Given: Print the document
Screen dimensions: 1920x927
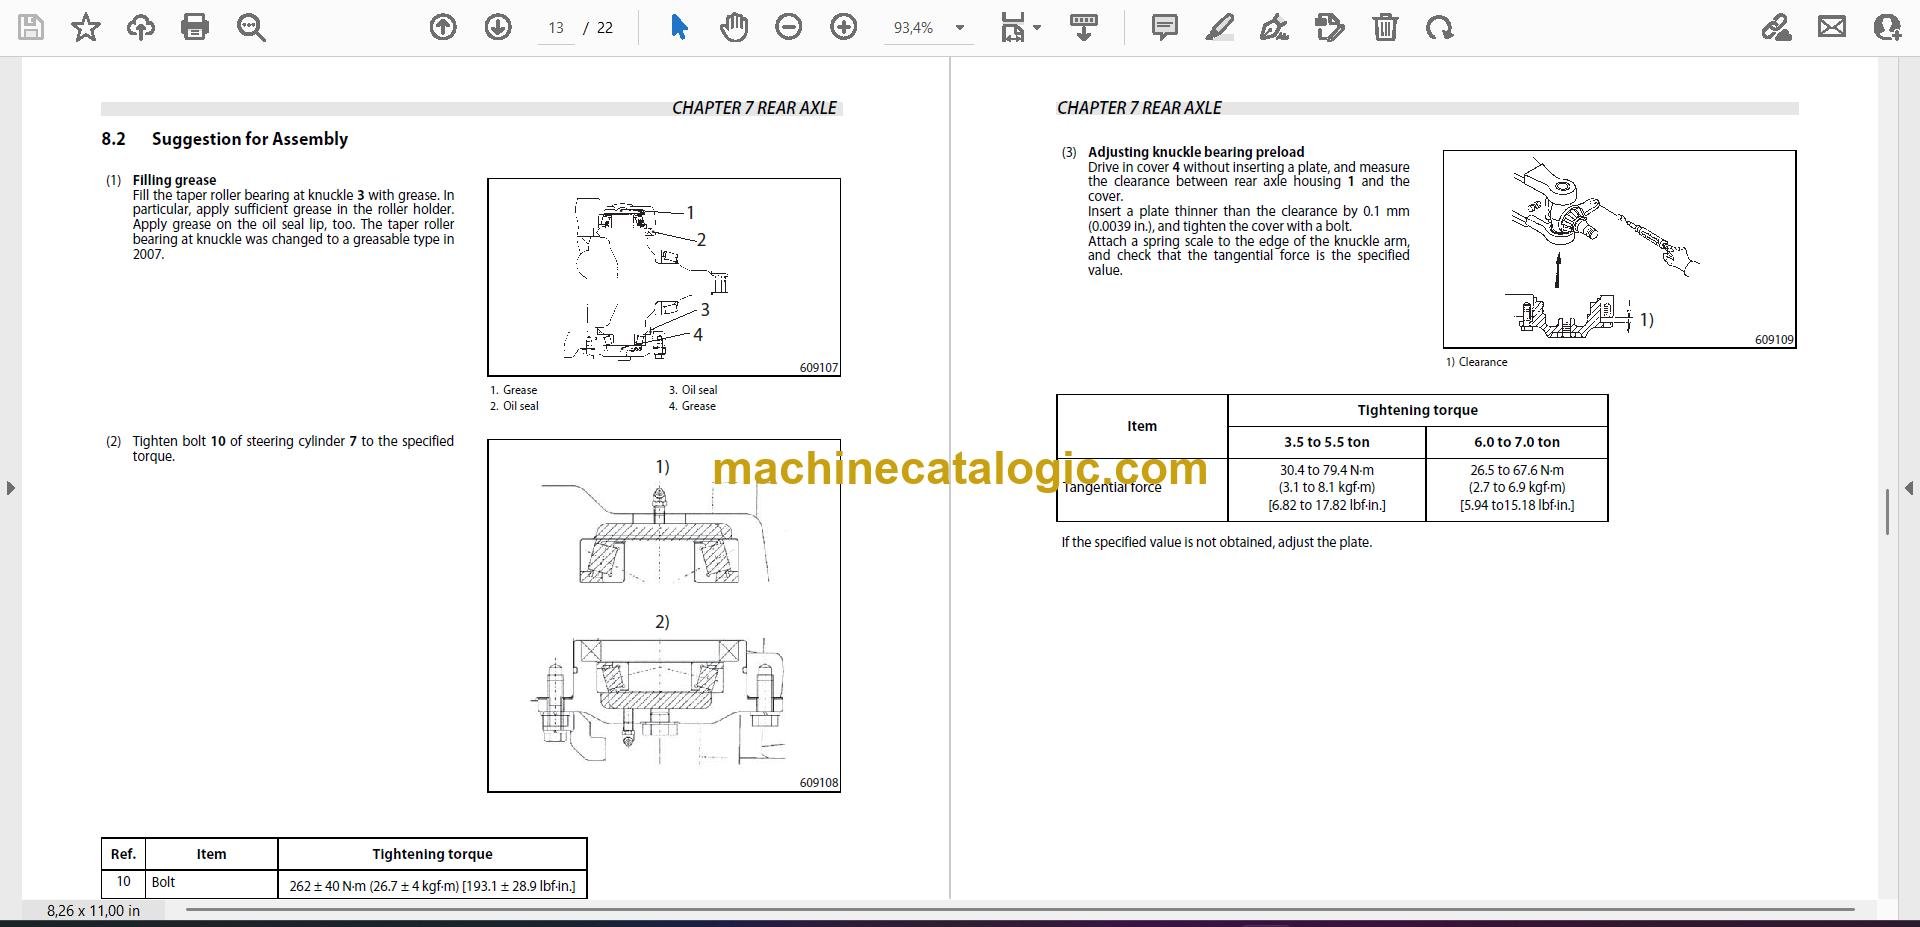Looking at the screenshot, I should (x=195, y=27).
